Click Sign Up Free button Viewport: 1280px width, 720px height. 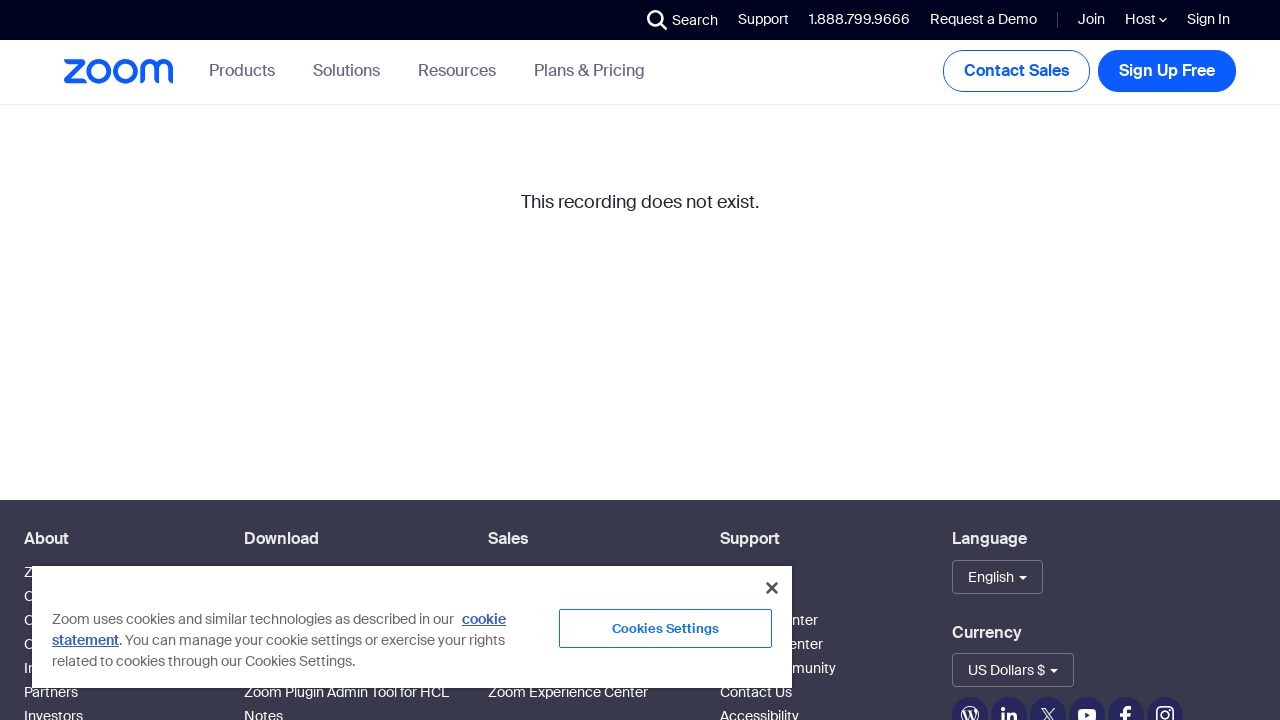[x=1166, y=71]
